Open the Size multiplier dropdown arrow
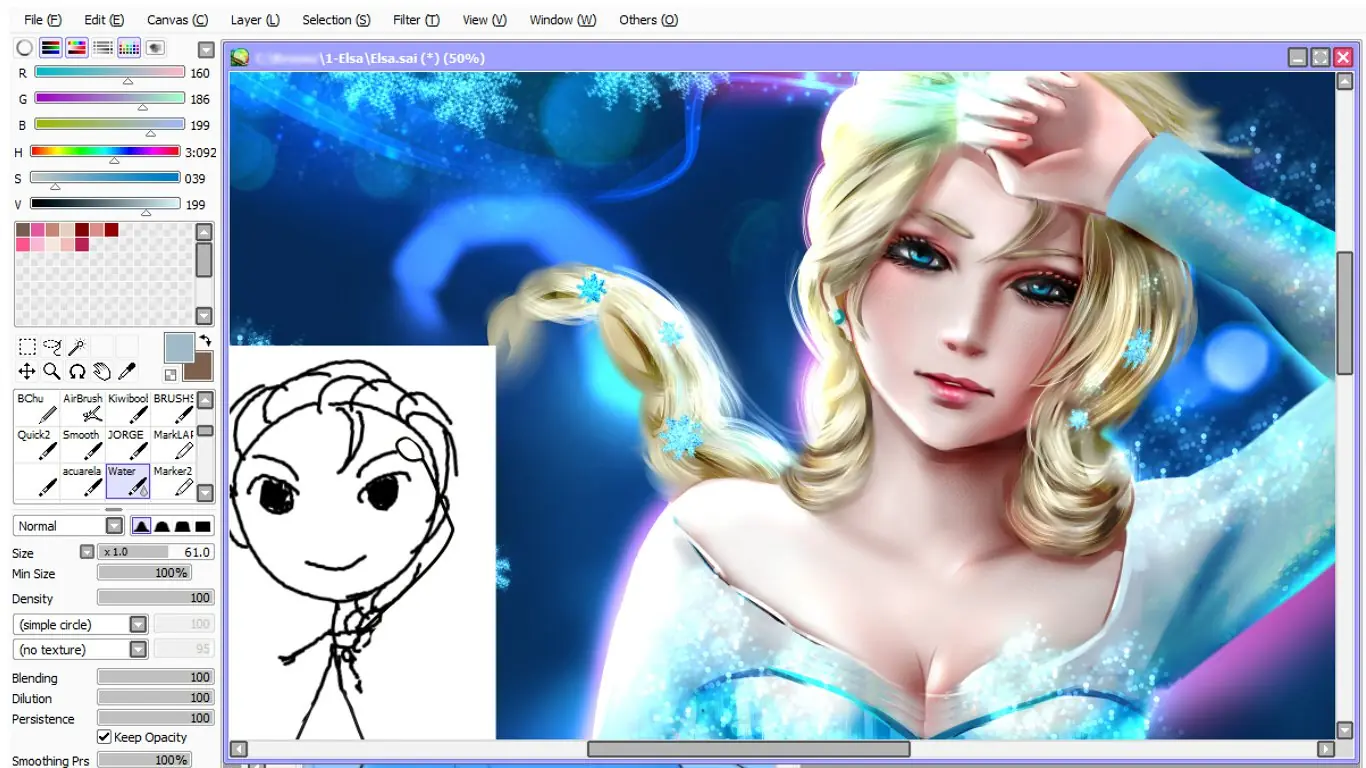Image resolution: width=1366 pixels, height=768 pixels. [x=87, y=552]
